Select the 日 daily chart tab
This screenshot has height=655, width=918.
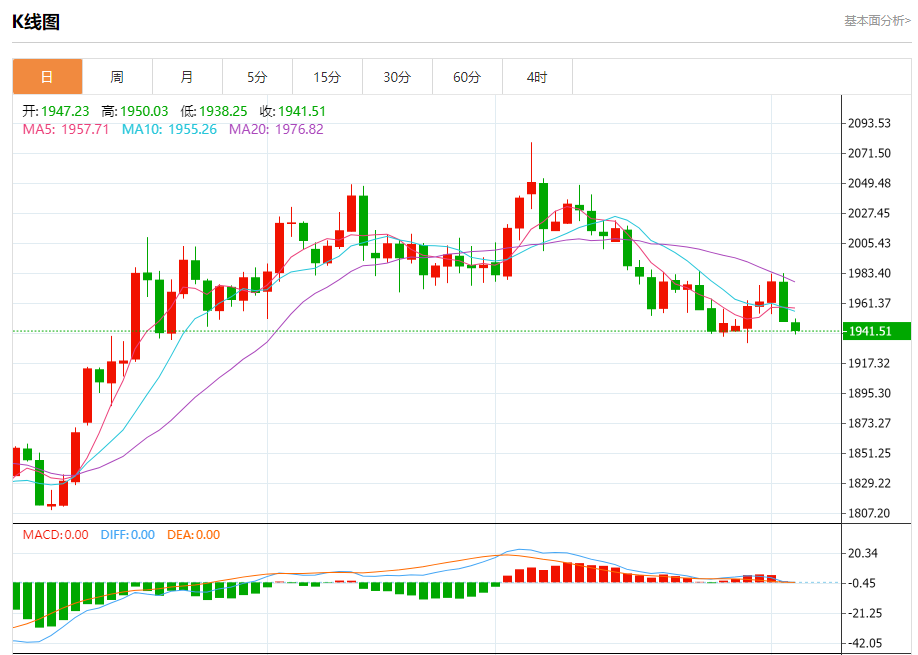[47, 77]
